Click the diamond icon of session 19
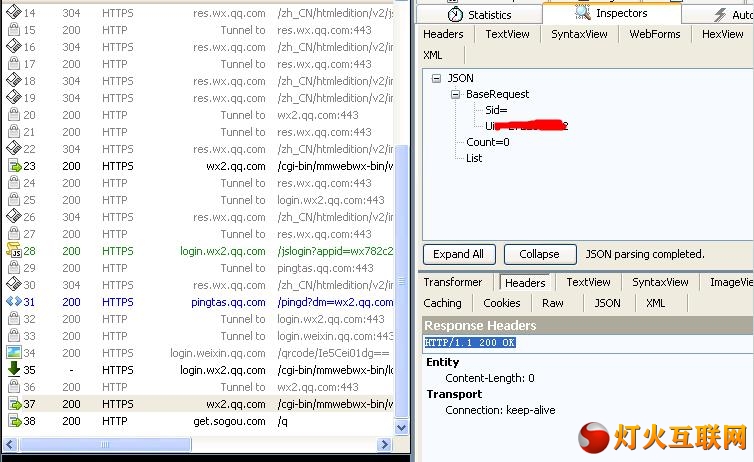The image size is (754, 462). (13, 97)
